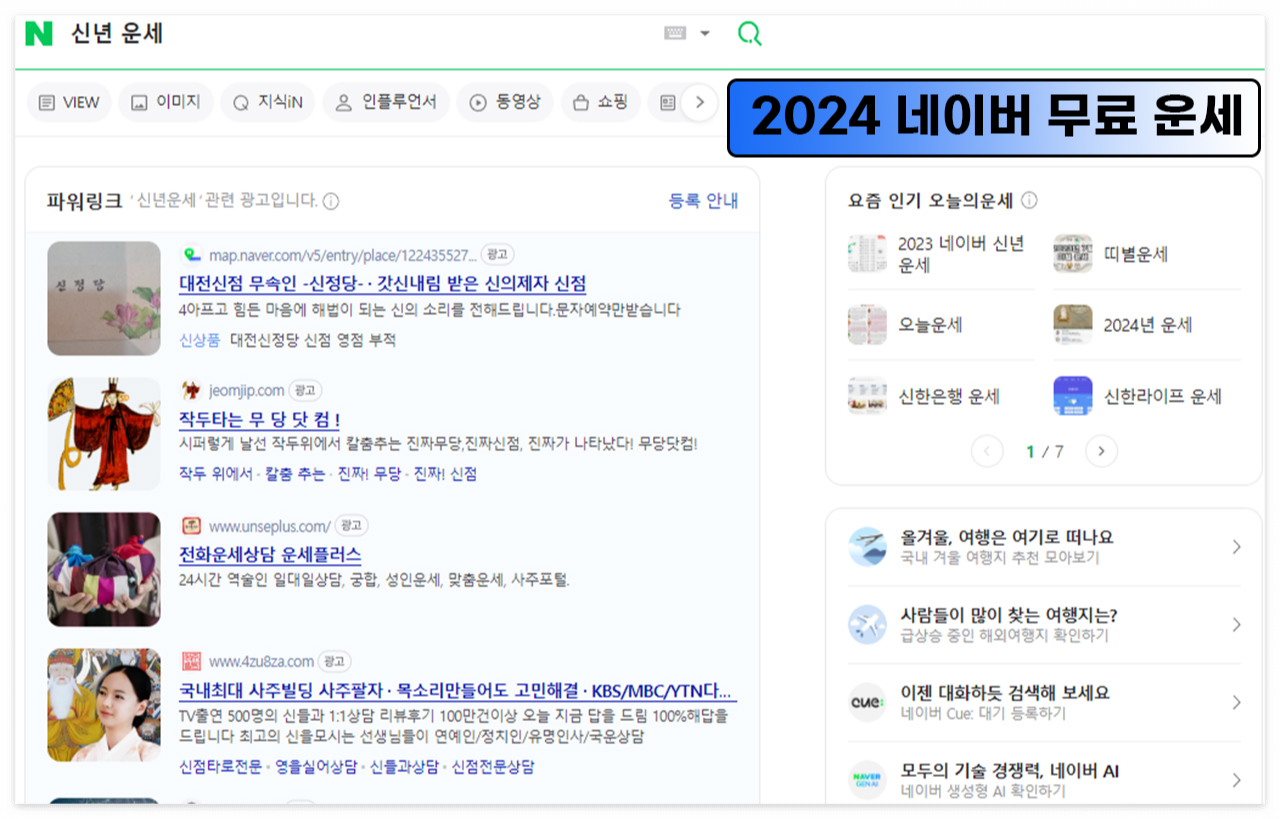The width and height of the screenshot is (1280, 819).
Task: Click the map.naver.com favicon
Action: pyautogui.click(x=190, y=254)
